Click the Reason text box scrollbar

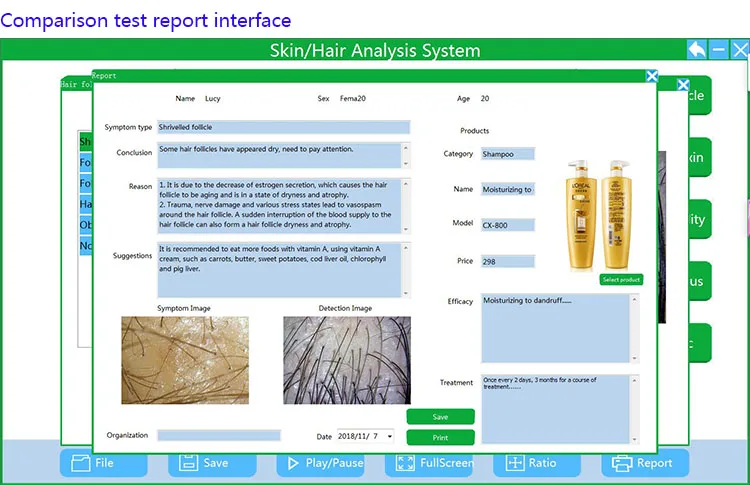(405, 205)
